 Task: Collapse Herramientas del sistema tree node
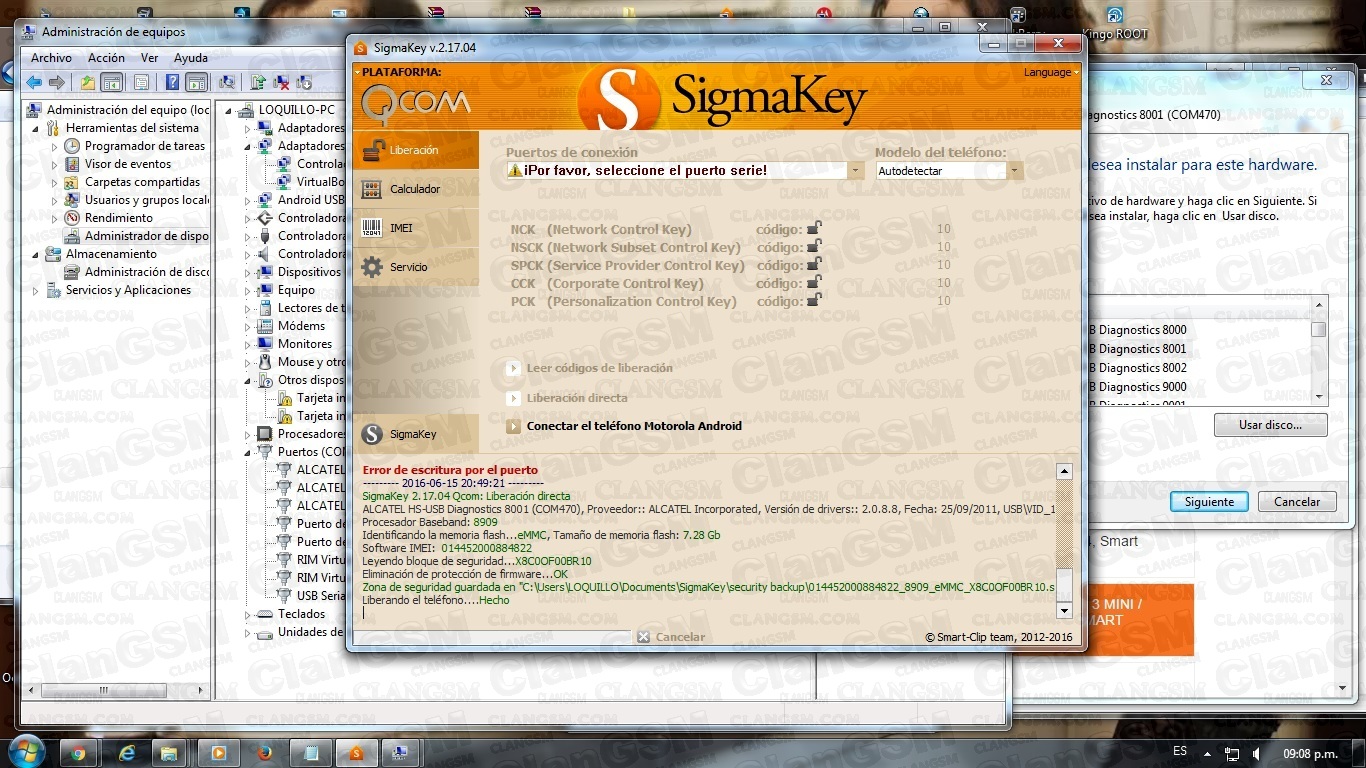click(x=37, y=128)
